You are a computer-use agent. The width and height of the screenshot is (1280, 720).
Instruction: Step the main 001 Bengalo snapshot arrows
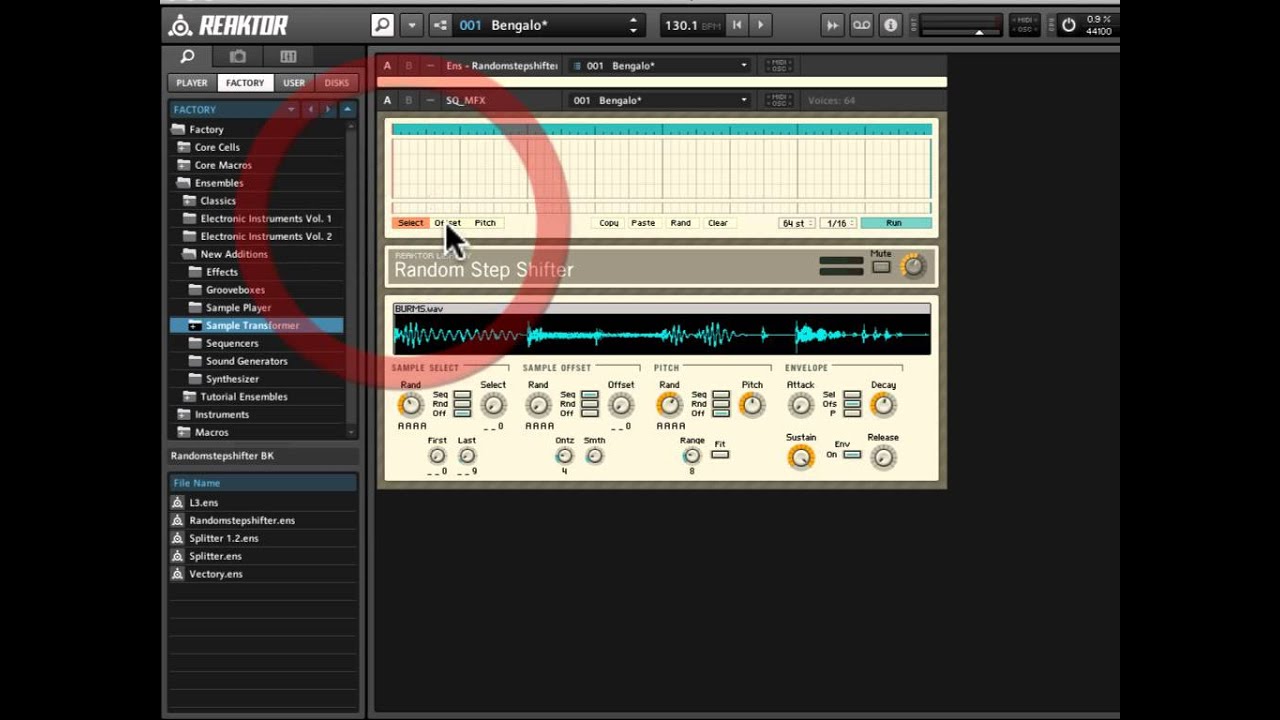point(633,25)
